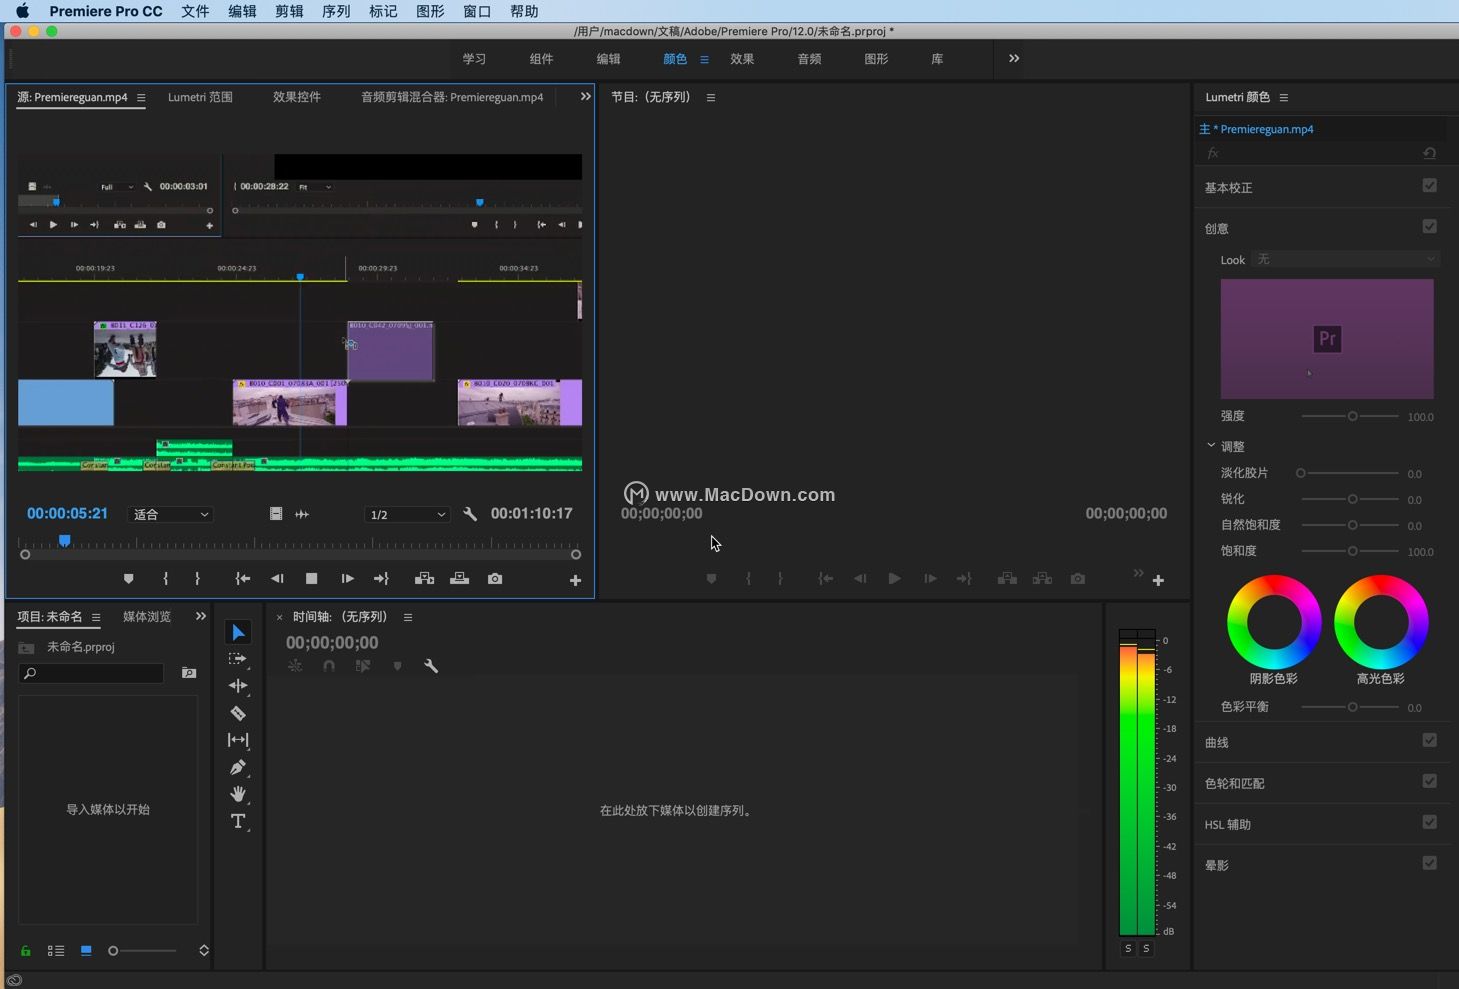Collapse the 调整 section
Viewport: 1459px width, 989px height.
coord(1211,446)
